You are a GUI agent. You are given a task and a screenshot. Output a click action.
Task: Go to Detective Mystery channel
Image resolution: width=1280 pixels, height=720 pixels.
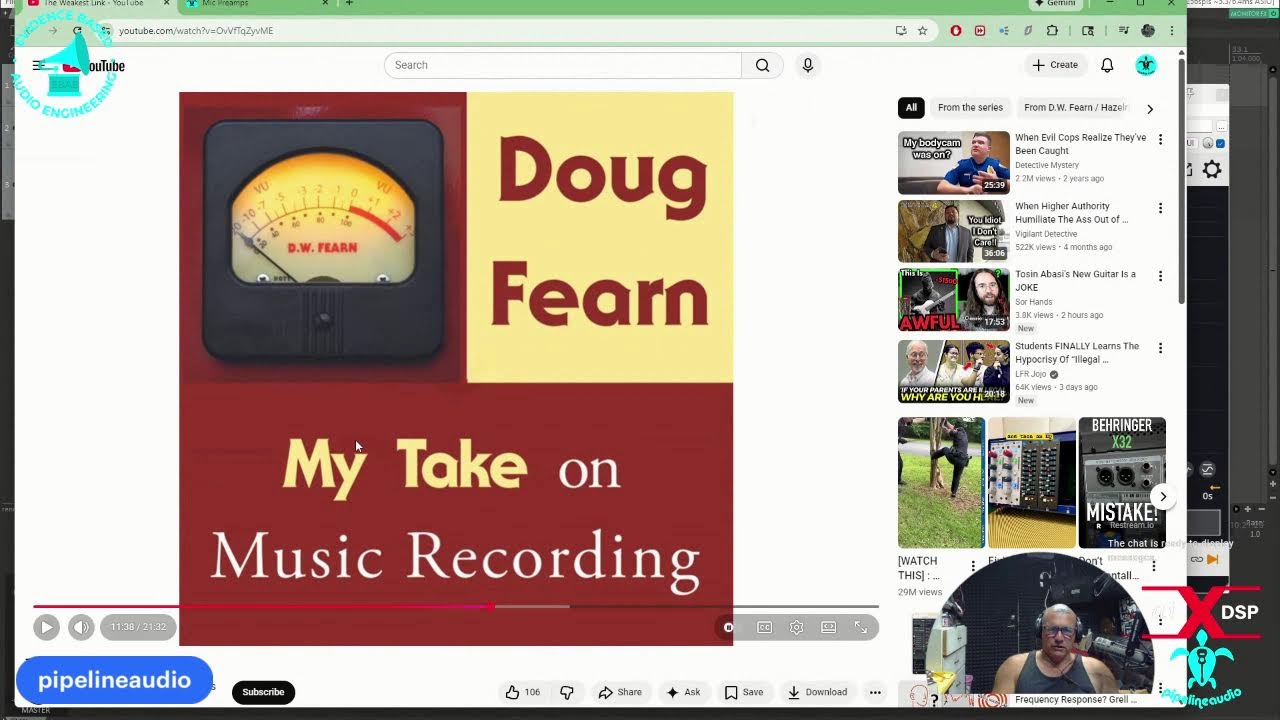pos(1047,165)
